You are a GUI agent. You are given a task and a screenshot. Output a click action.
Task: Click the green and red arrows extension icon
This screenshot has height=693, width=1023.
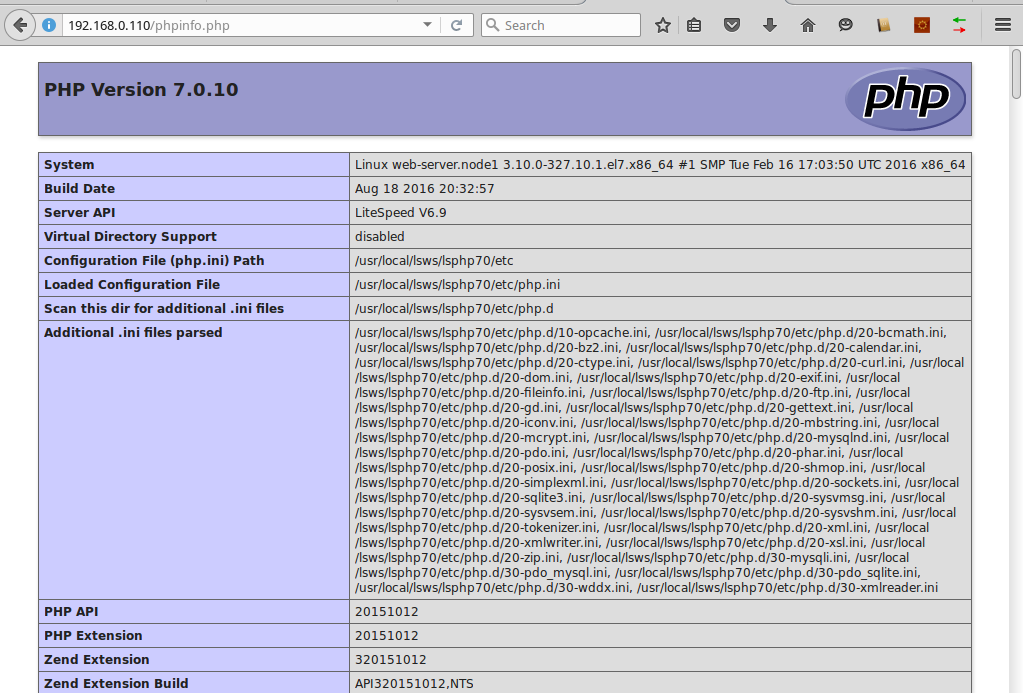coord(959,25)
